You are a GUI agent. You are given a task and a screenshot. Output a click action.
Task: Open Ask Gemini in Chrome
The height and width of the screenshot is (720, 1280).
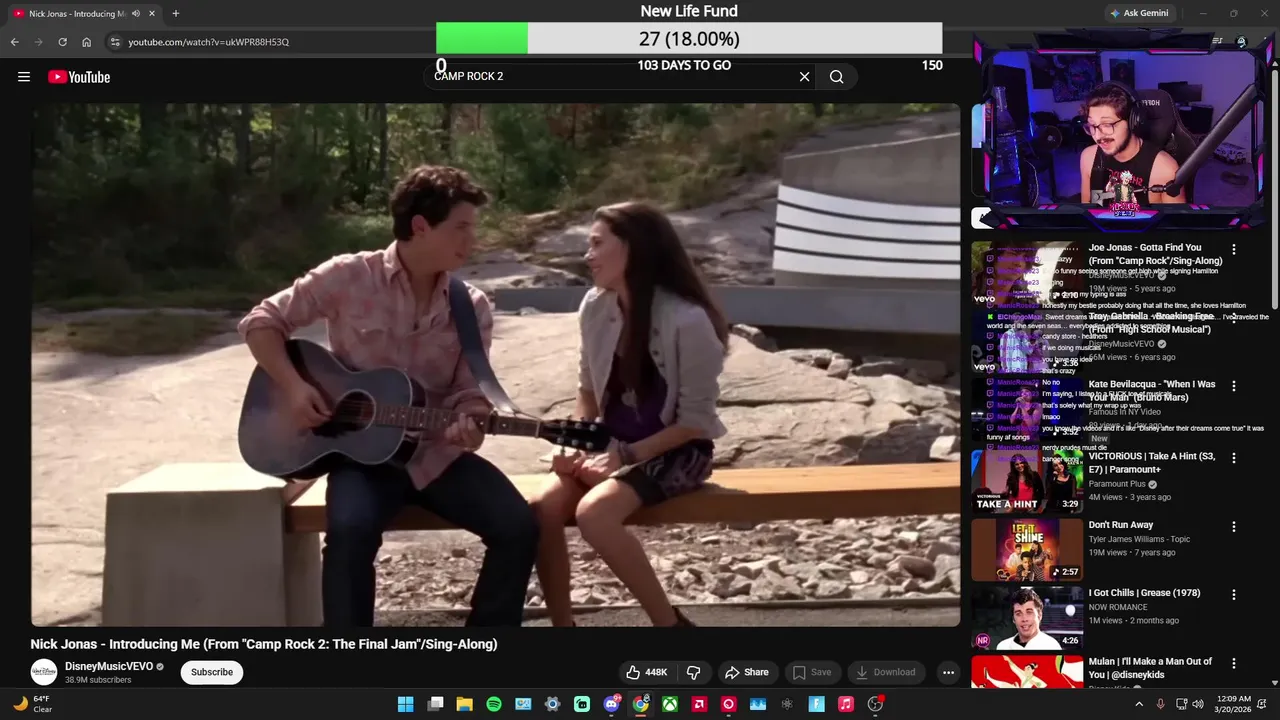pyautogui.click(x=1138, y=13)
